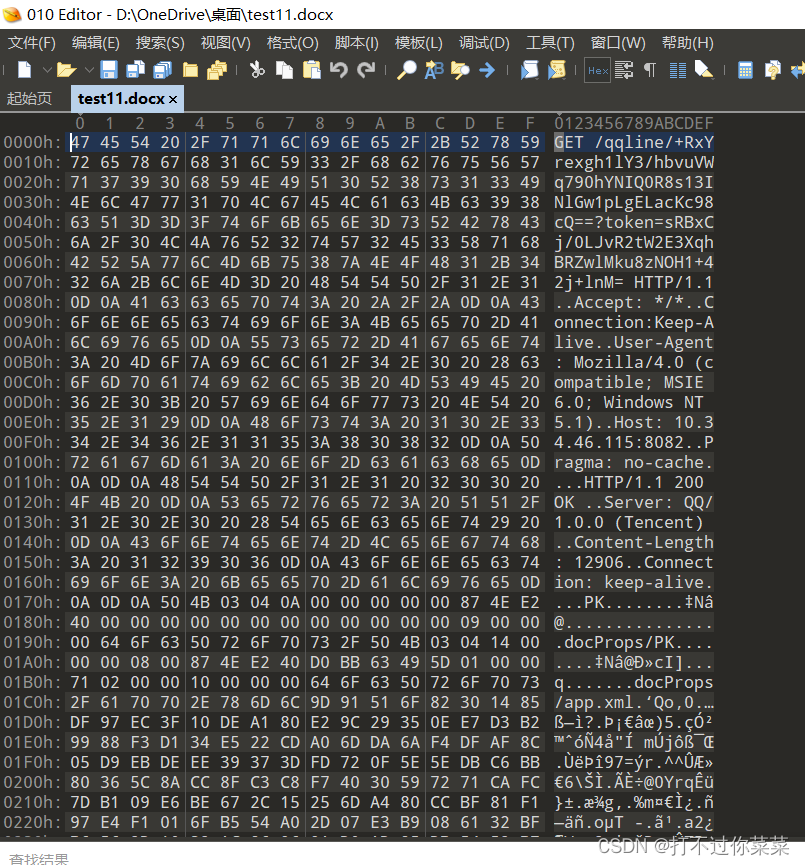Open the 文件(F) menu
This screenshot has height=865, width=805.
(31, 42)
